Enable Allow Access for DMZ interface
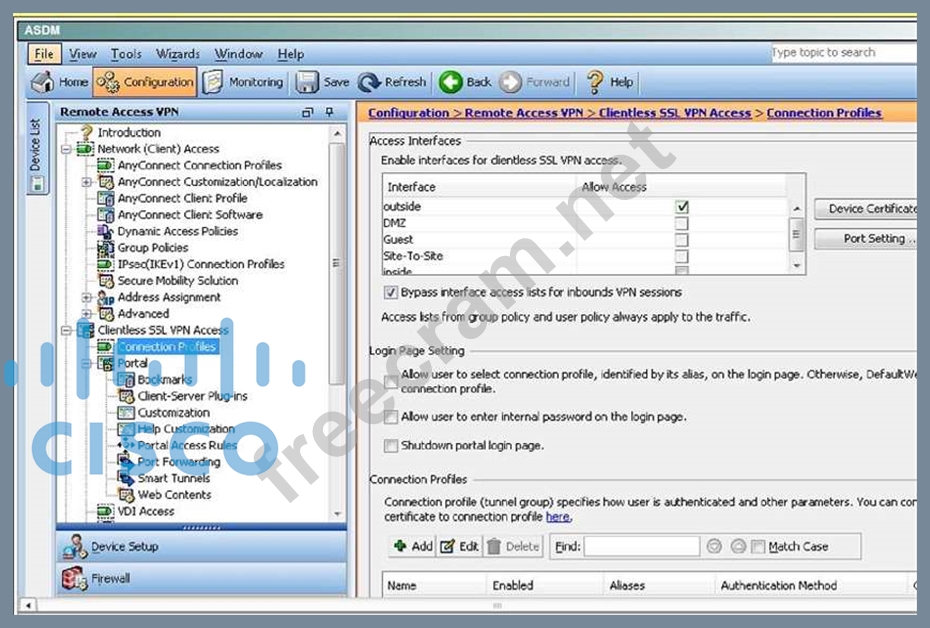 click(682, 223)
